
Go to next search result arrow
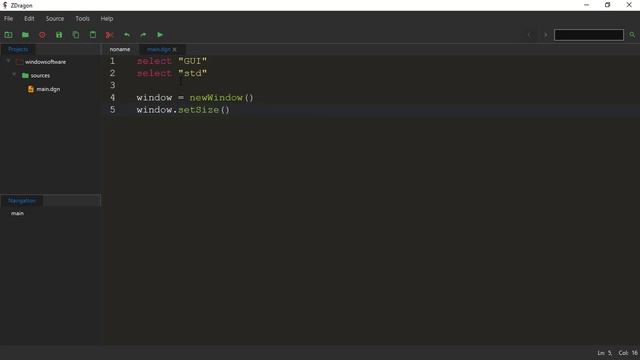pos(546,35)
